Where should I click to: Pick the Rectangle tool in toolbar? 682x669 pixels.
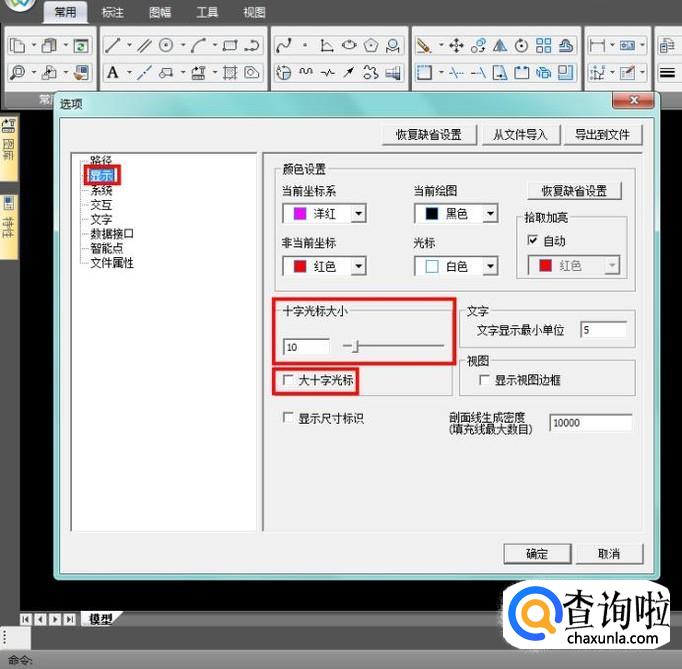[230, 45]
